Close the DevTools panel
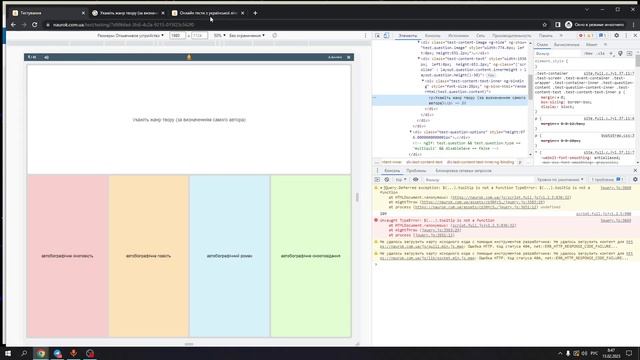 635,36
